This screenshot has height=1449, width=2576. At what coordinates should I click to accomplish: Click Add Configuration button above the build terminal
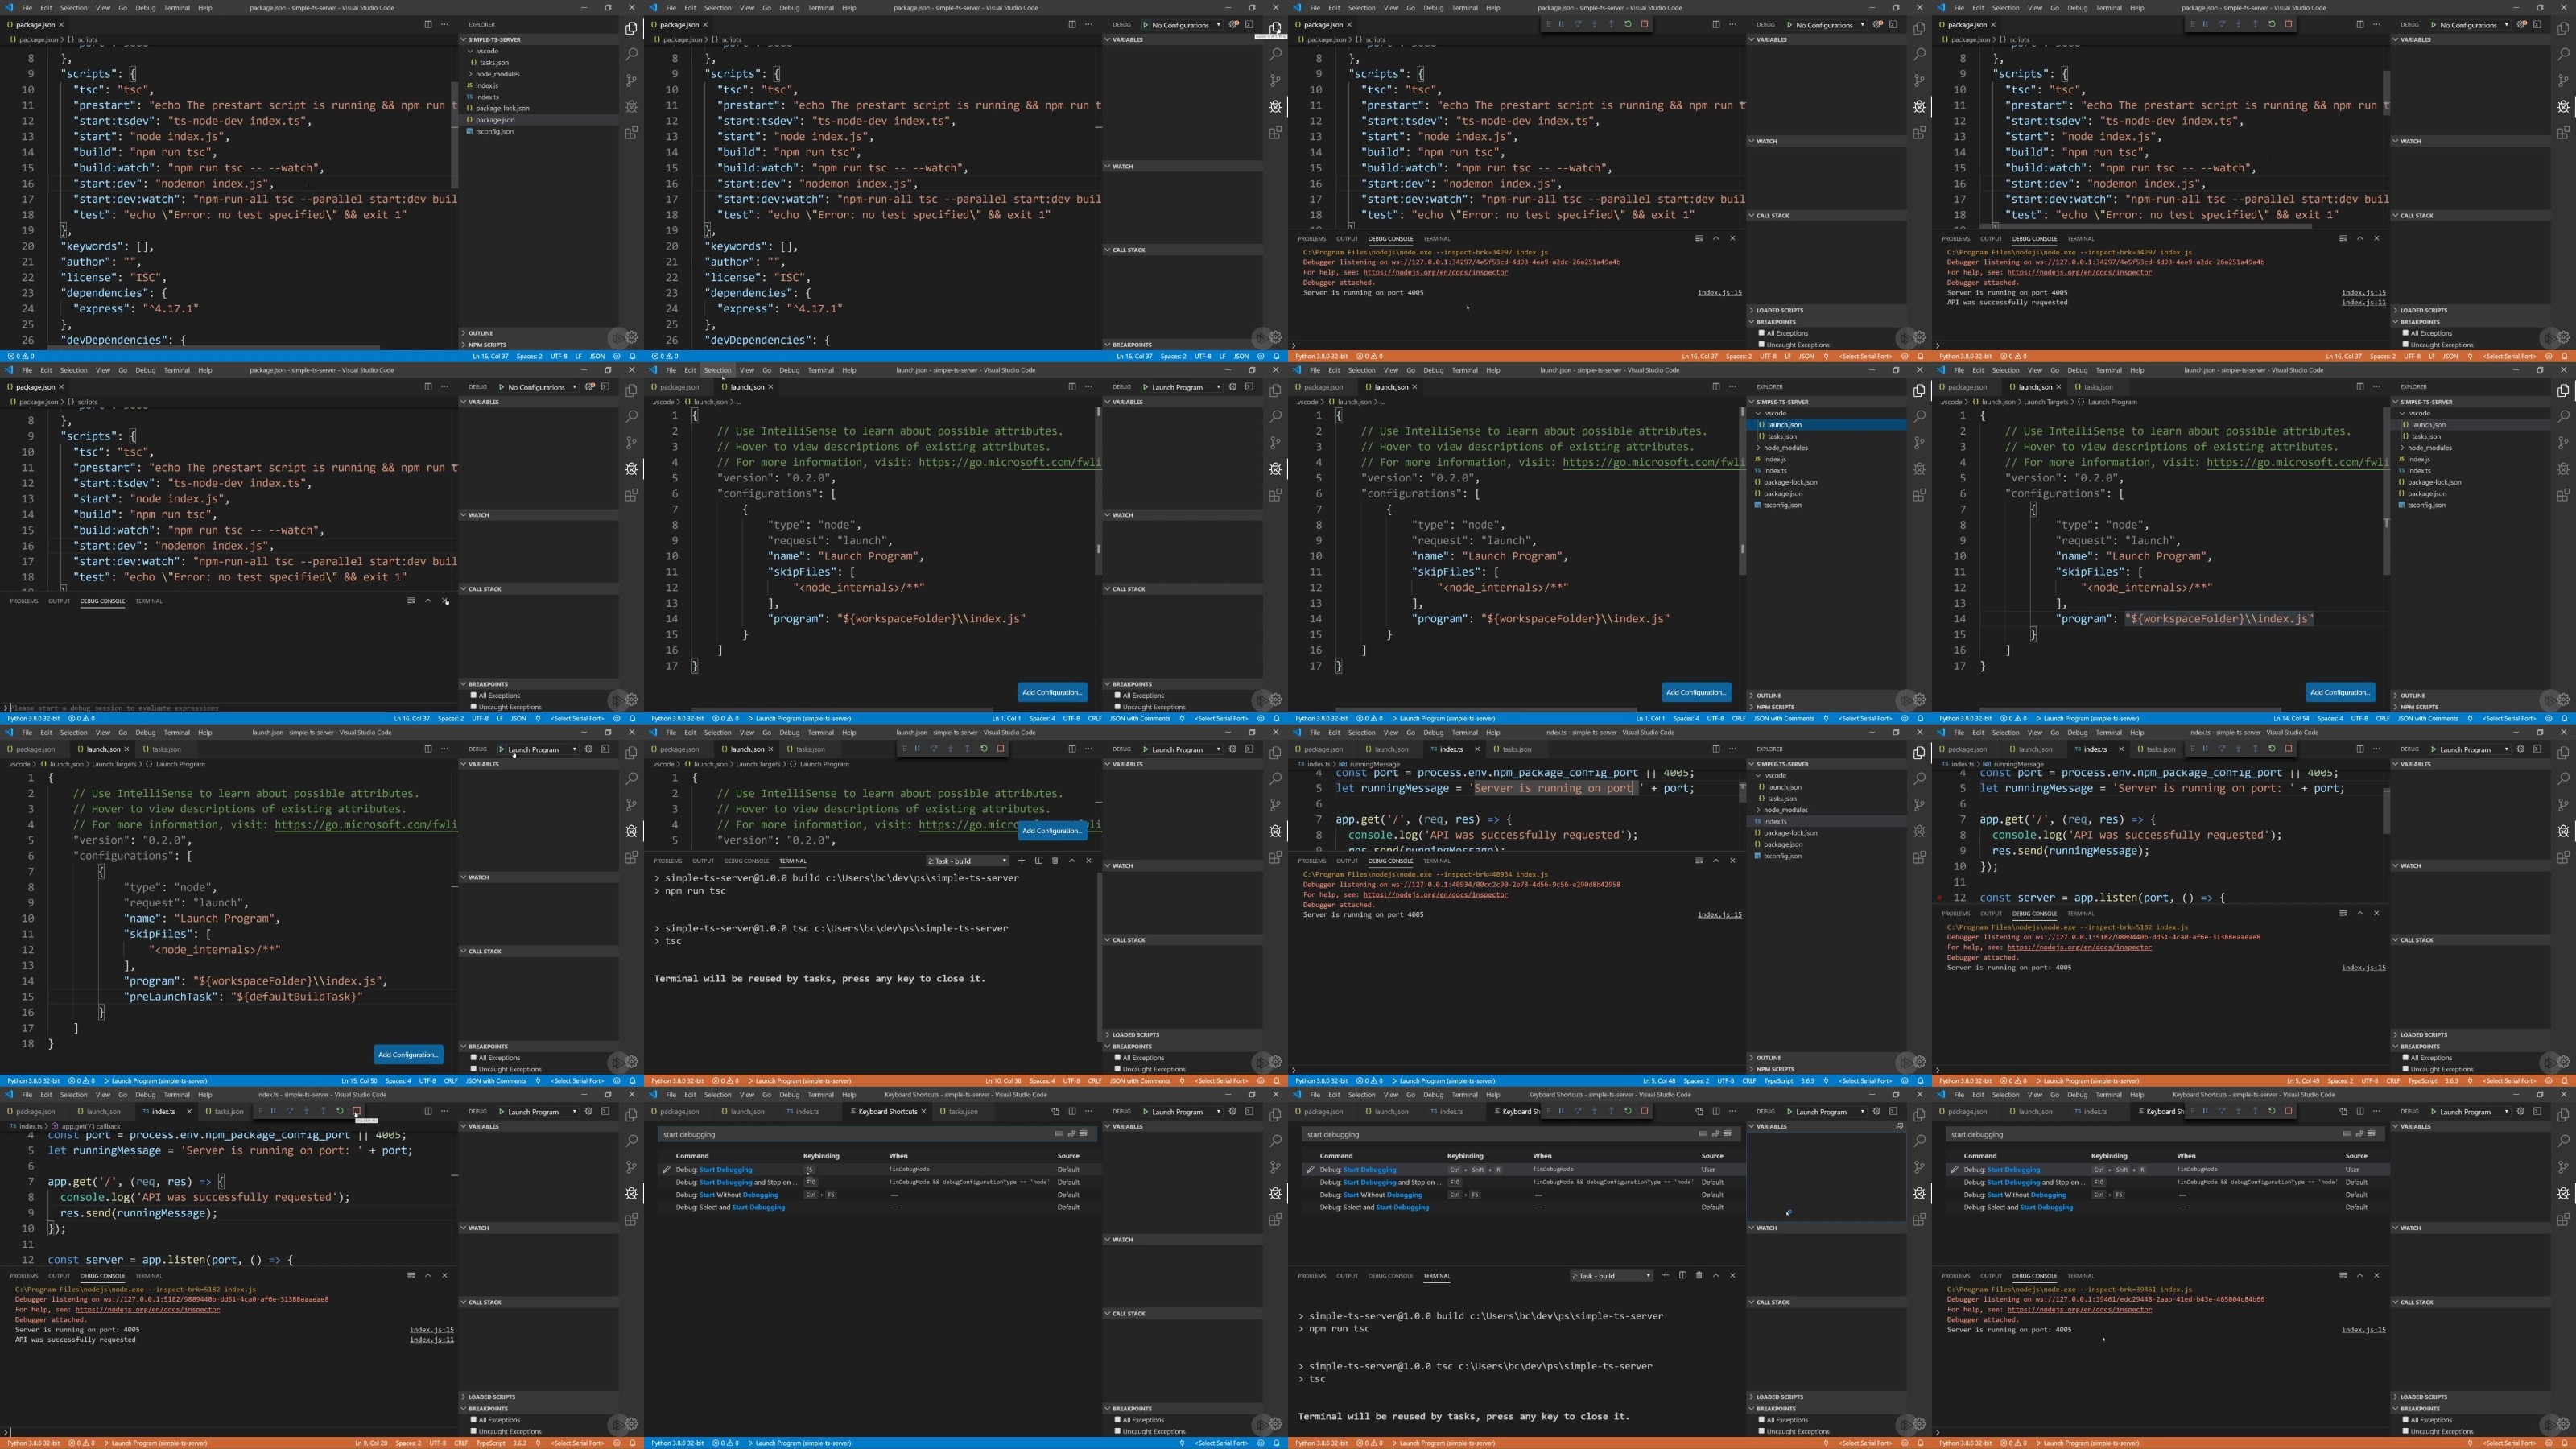(1052, 831)
